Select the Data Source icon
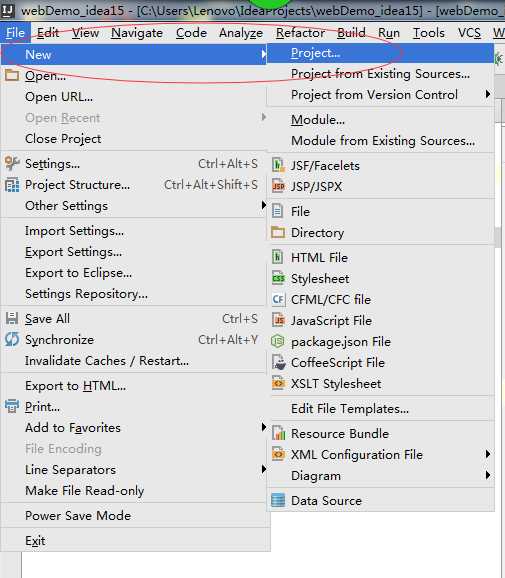This screenshot has height=578, width=505. [x=278, y=501]
